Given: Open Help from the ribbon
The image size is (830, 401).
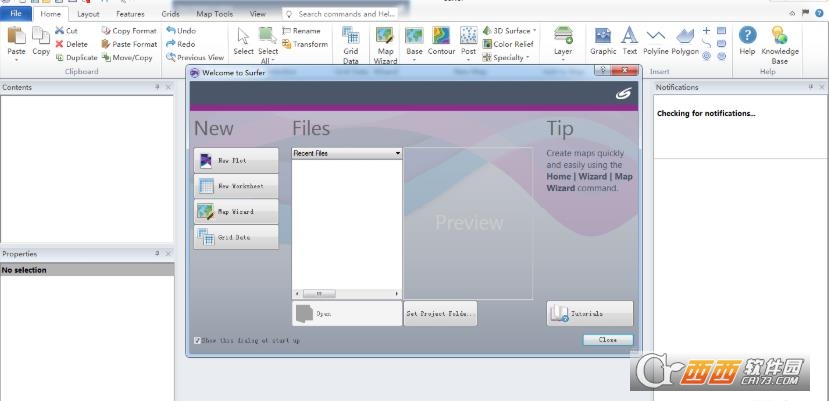Looking at the screenshot, I should 747,41.
